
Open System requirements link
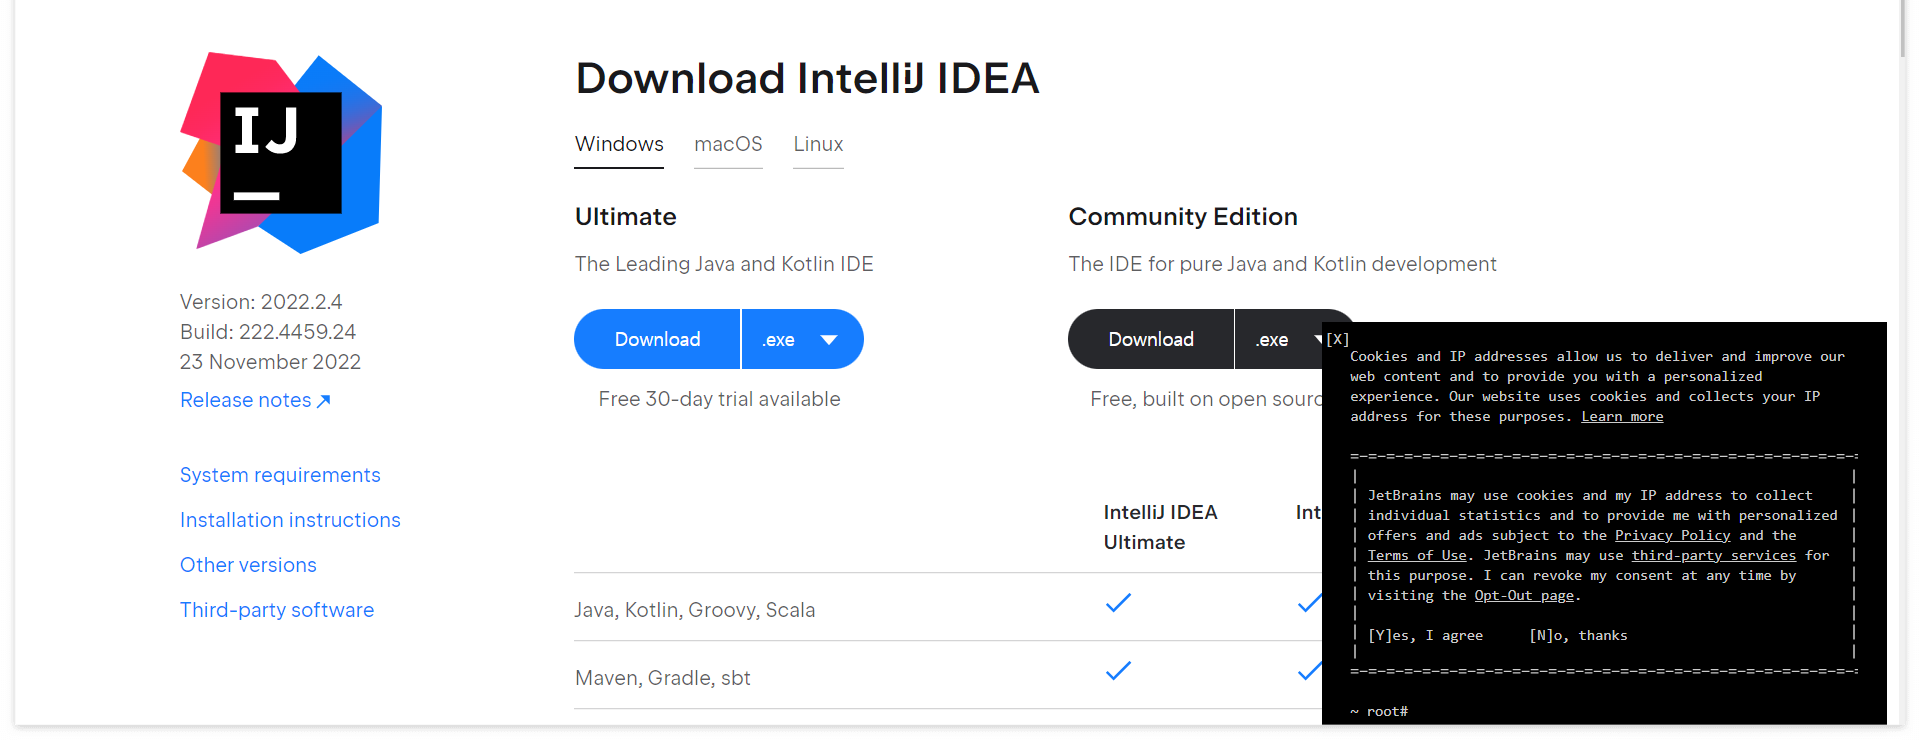click(280, 475)
